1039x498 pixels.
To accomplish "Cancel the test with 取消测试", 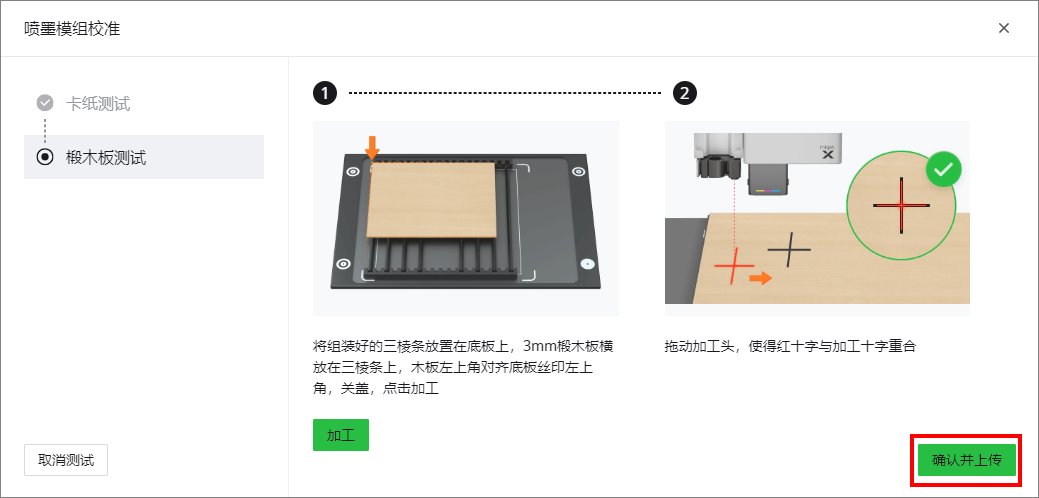I will [x=66, y=460].
